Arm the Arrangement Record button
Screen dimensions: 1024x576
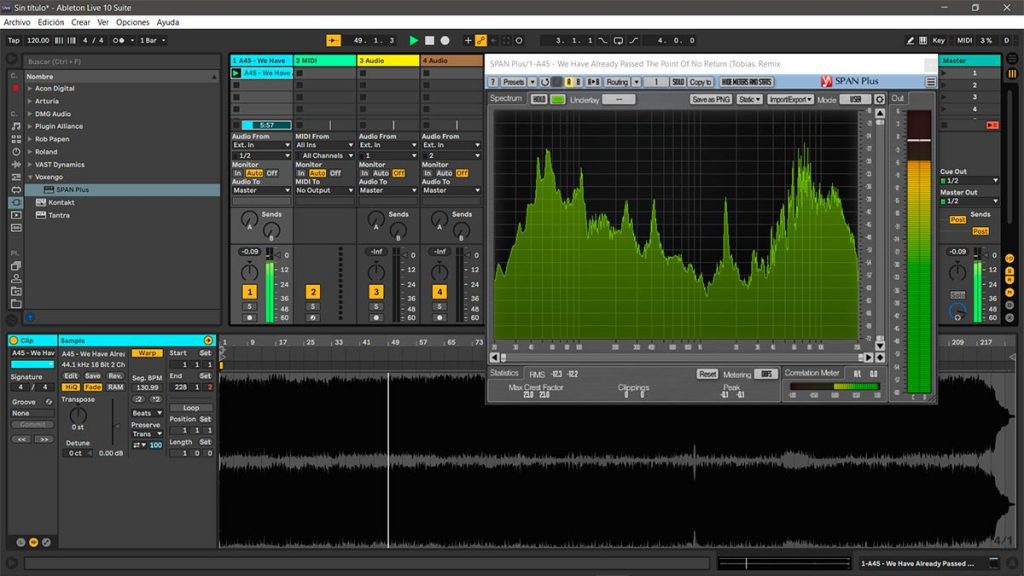[x=445, y=40]
